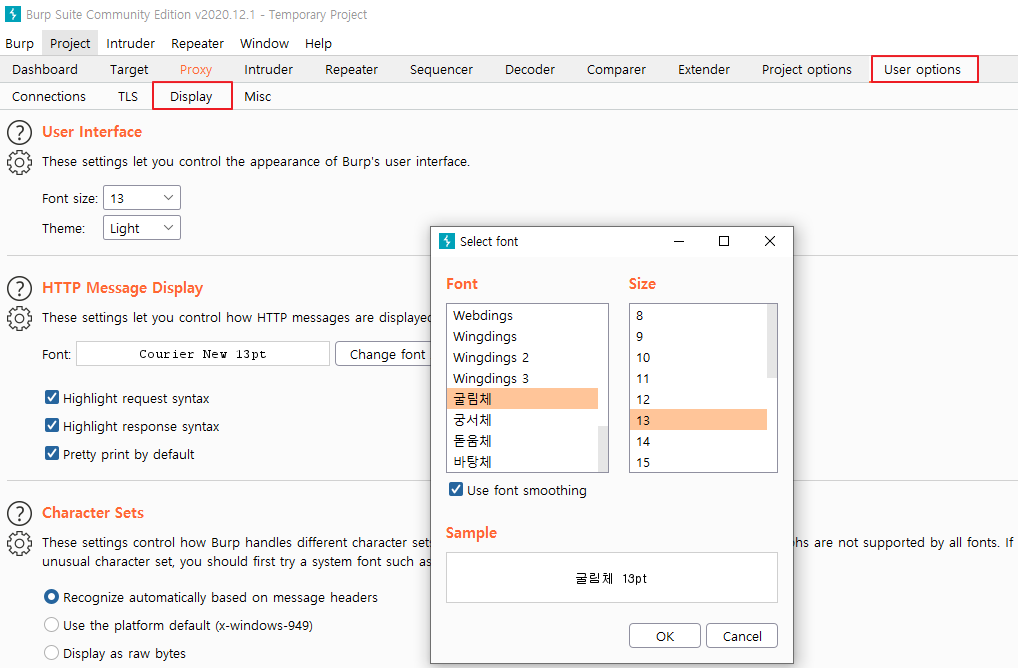Switch to the Proxy tab

pos(196,69)
